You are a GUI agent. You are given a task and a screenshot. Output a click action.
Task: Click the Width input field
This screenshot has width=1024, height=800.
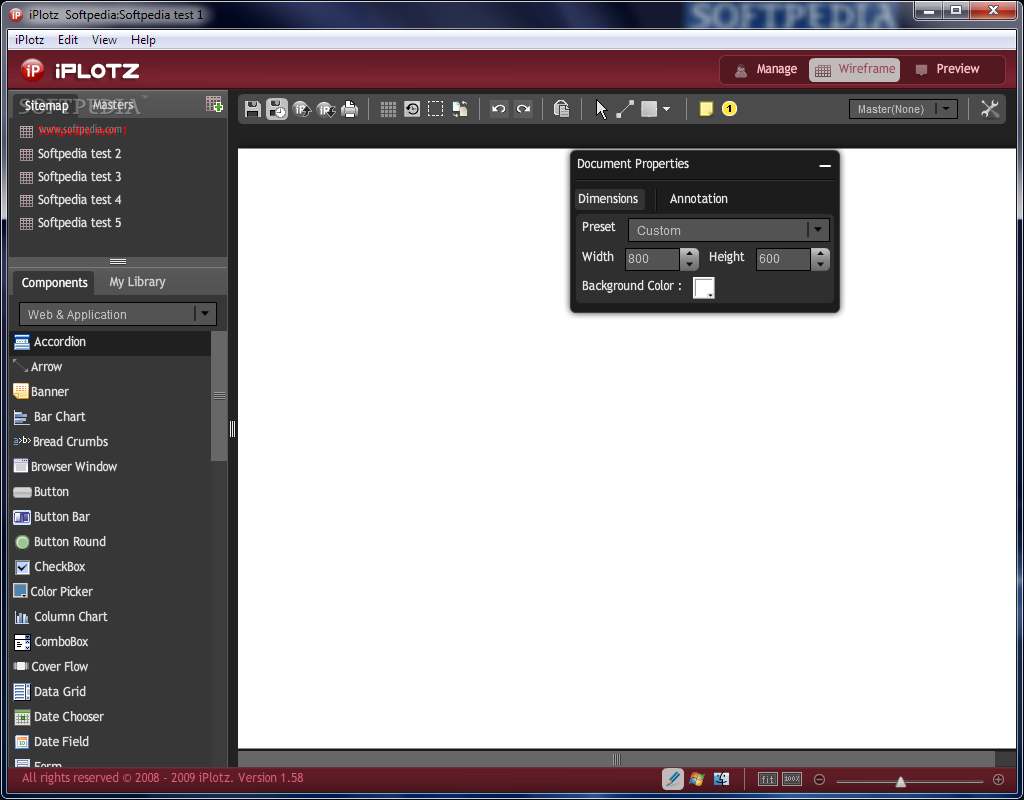[652, 259]
